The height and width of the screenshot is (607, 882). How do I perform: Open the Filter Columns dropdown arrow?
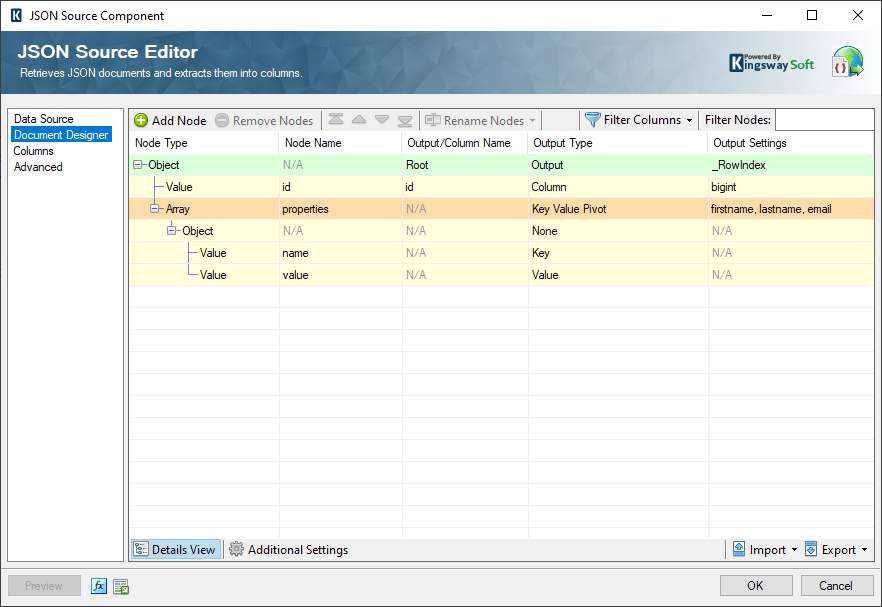[x=691, y=120]
